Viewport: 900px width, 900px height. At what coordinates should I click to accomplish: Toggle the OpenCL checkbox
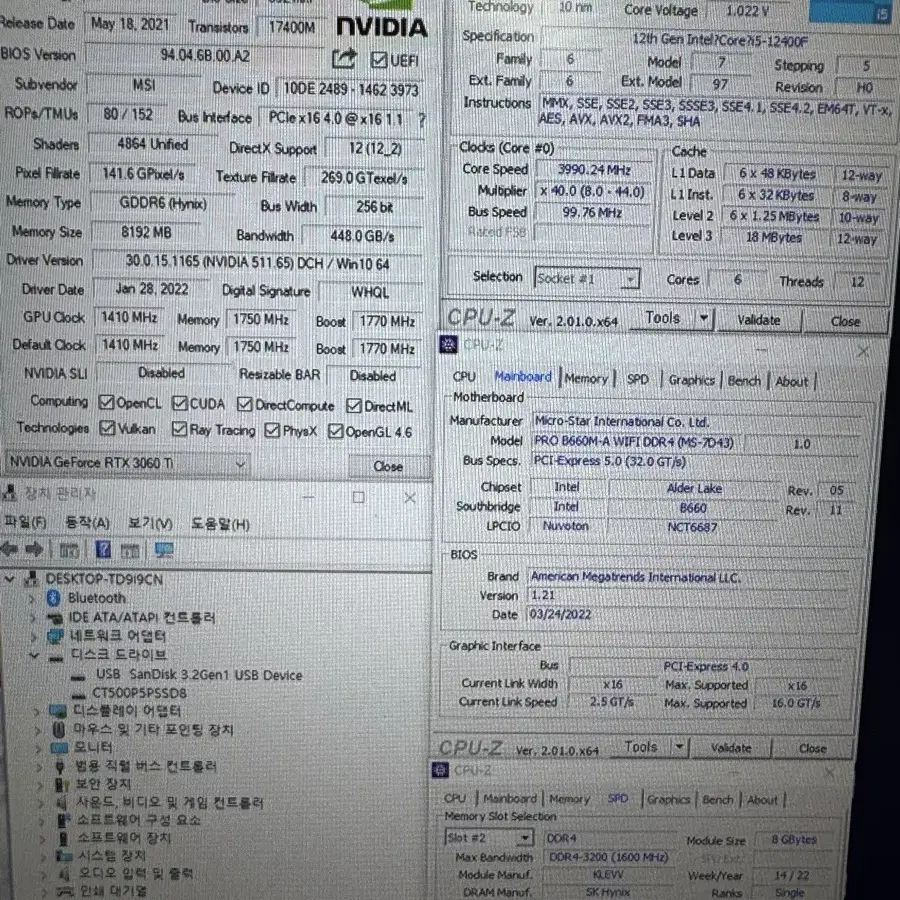[106, 402]
